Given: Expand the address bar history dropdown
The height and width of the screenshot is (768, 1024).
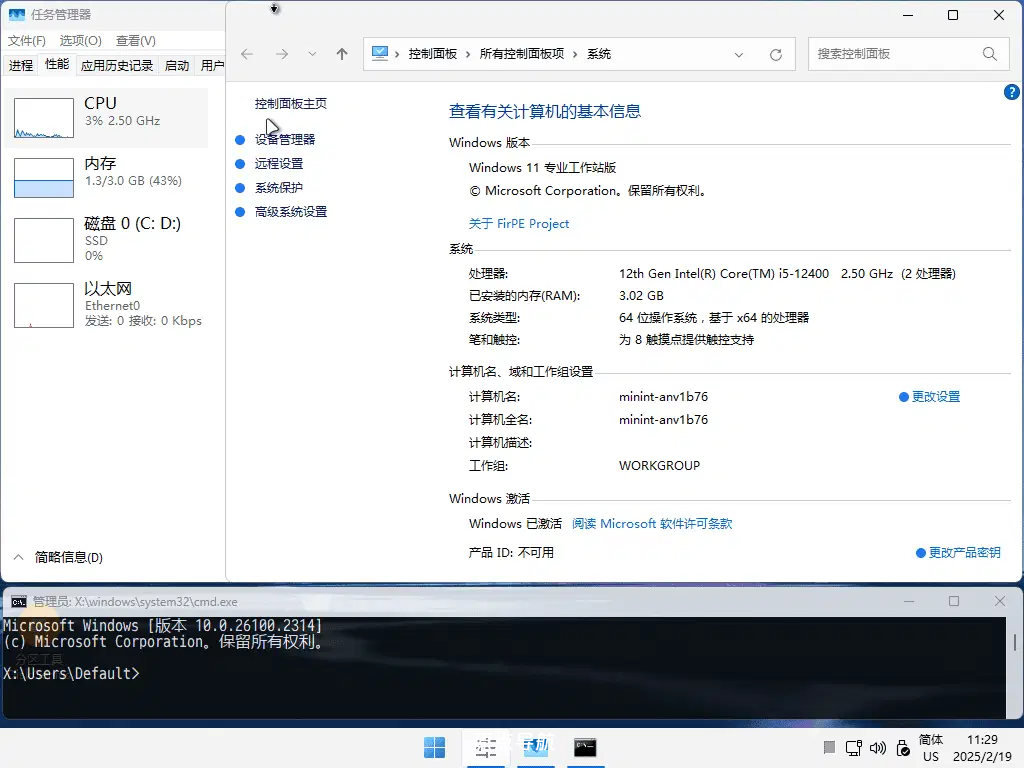Looking at the screenshot, I should [x=739, y=55].
